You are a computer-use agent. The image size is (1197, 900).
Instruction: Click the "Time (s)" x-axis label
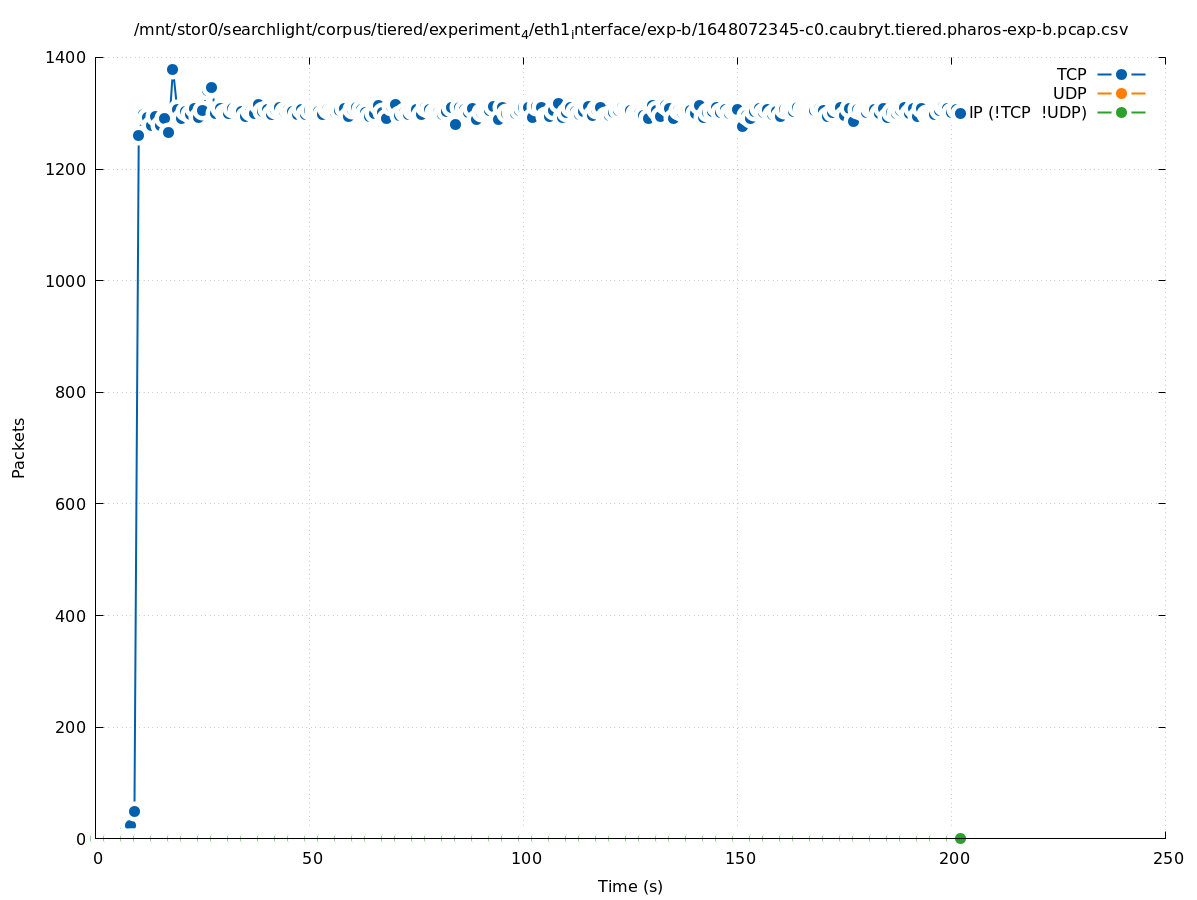coord(630,886)
